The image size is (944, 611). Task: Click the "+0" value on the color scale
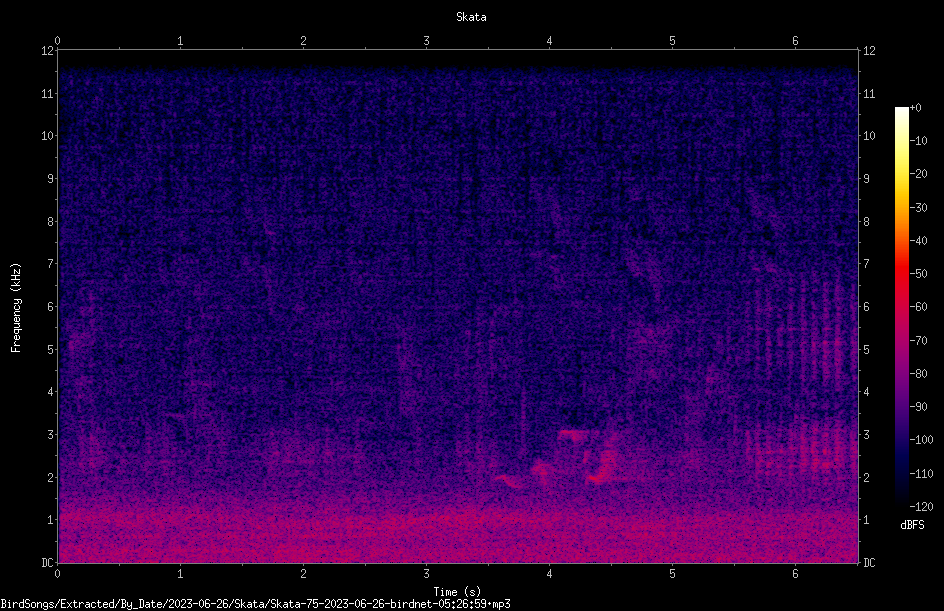[x=915, y=108]
